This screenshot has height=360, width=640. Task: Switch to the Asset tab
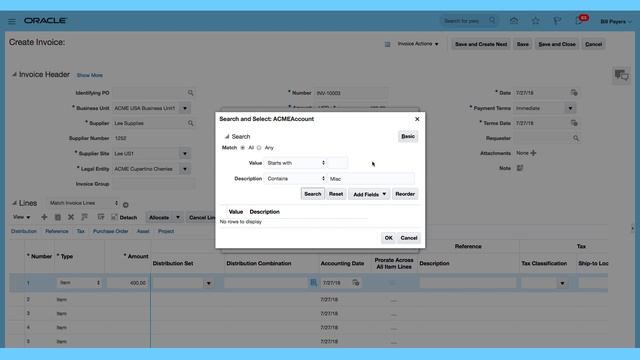(143, 231)
